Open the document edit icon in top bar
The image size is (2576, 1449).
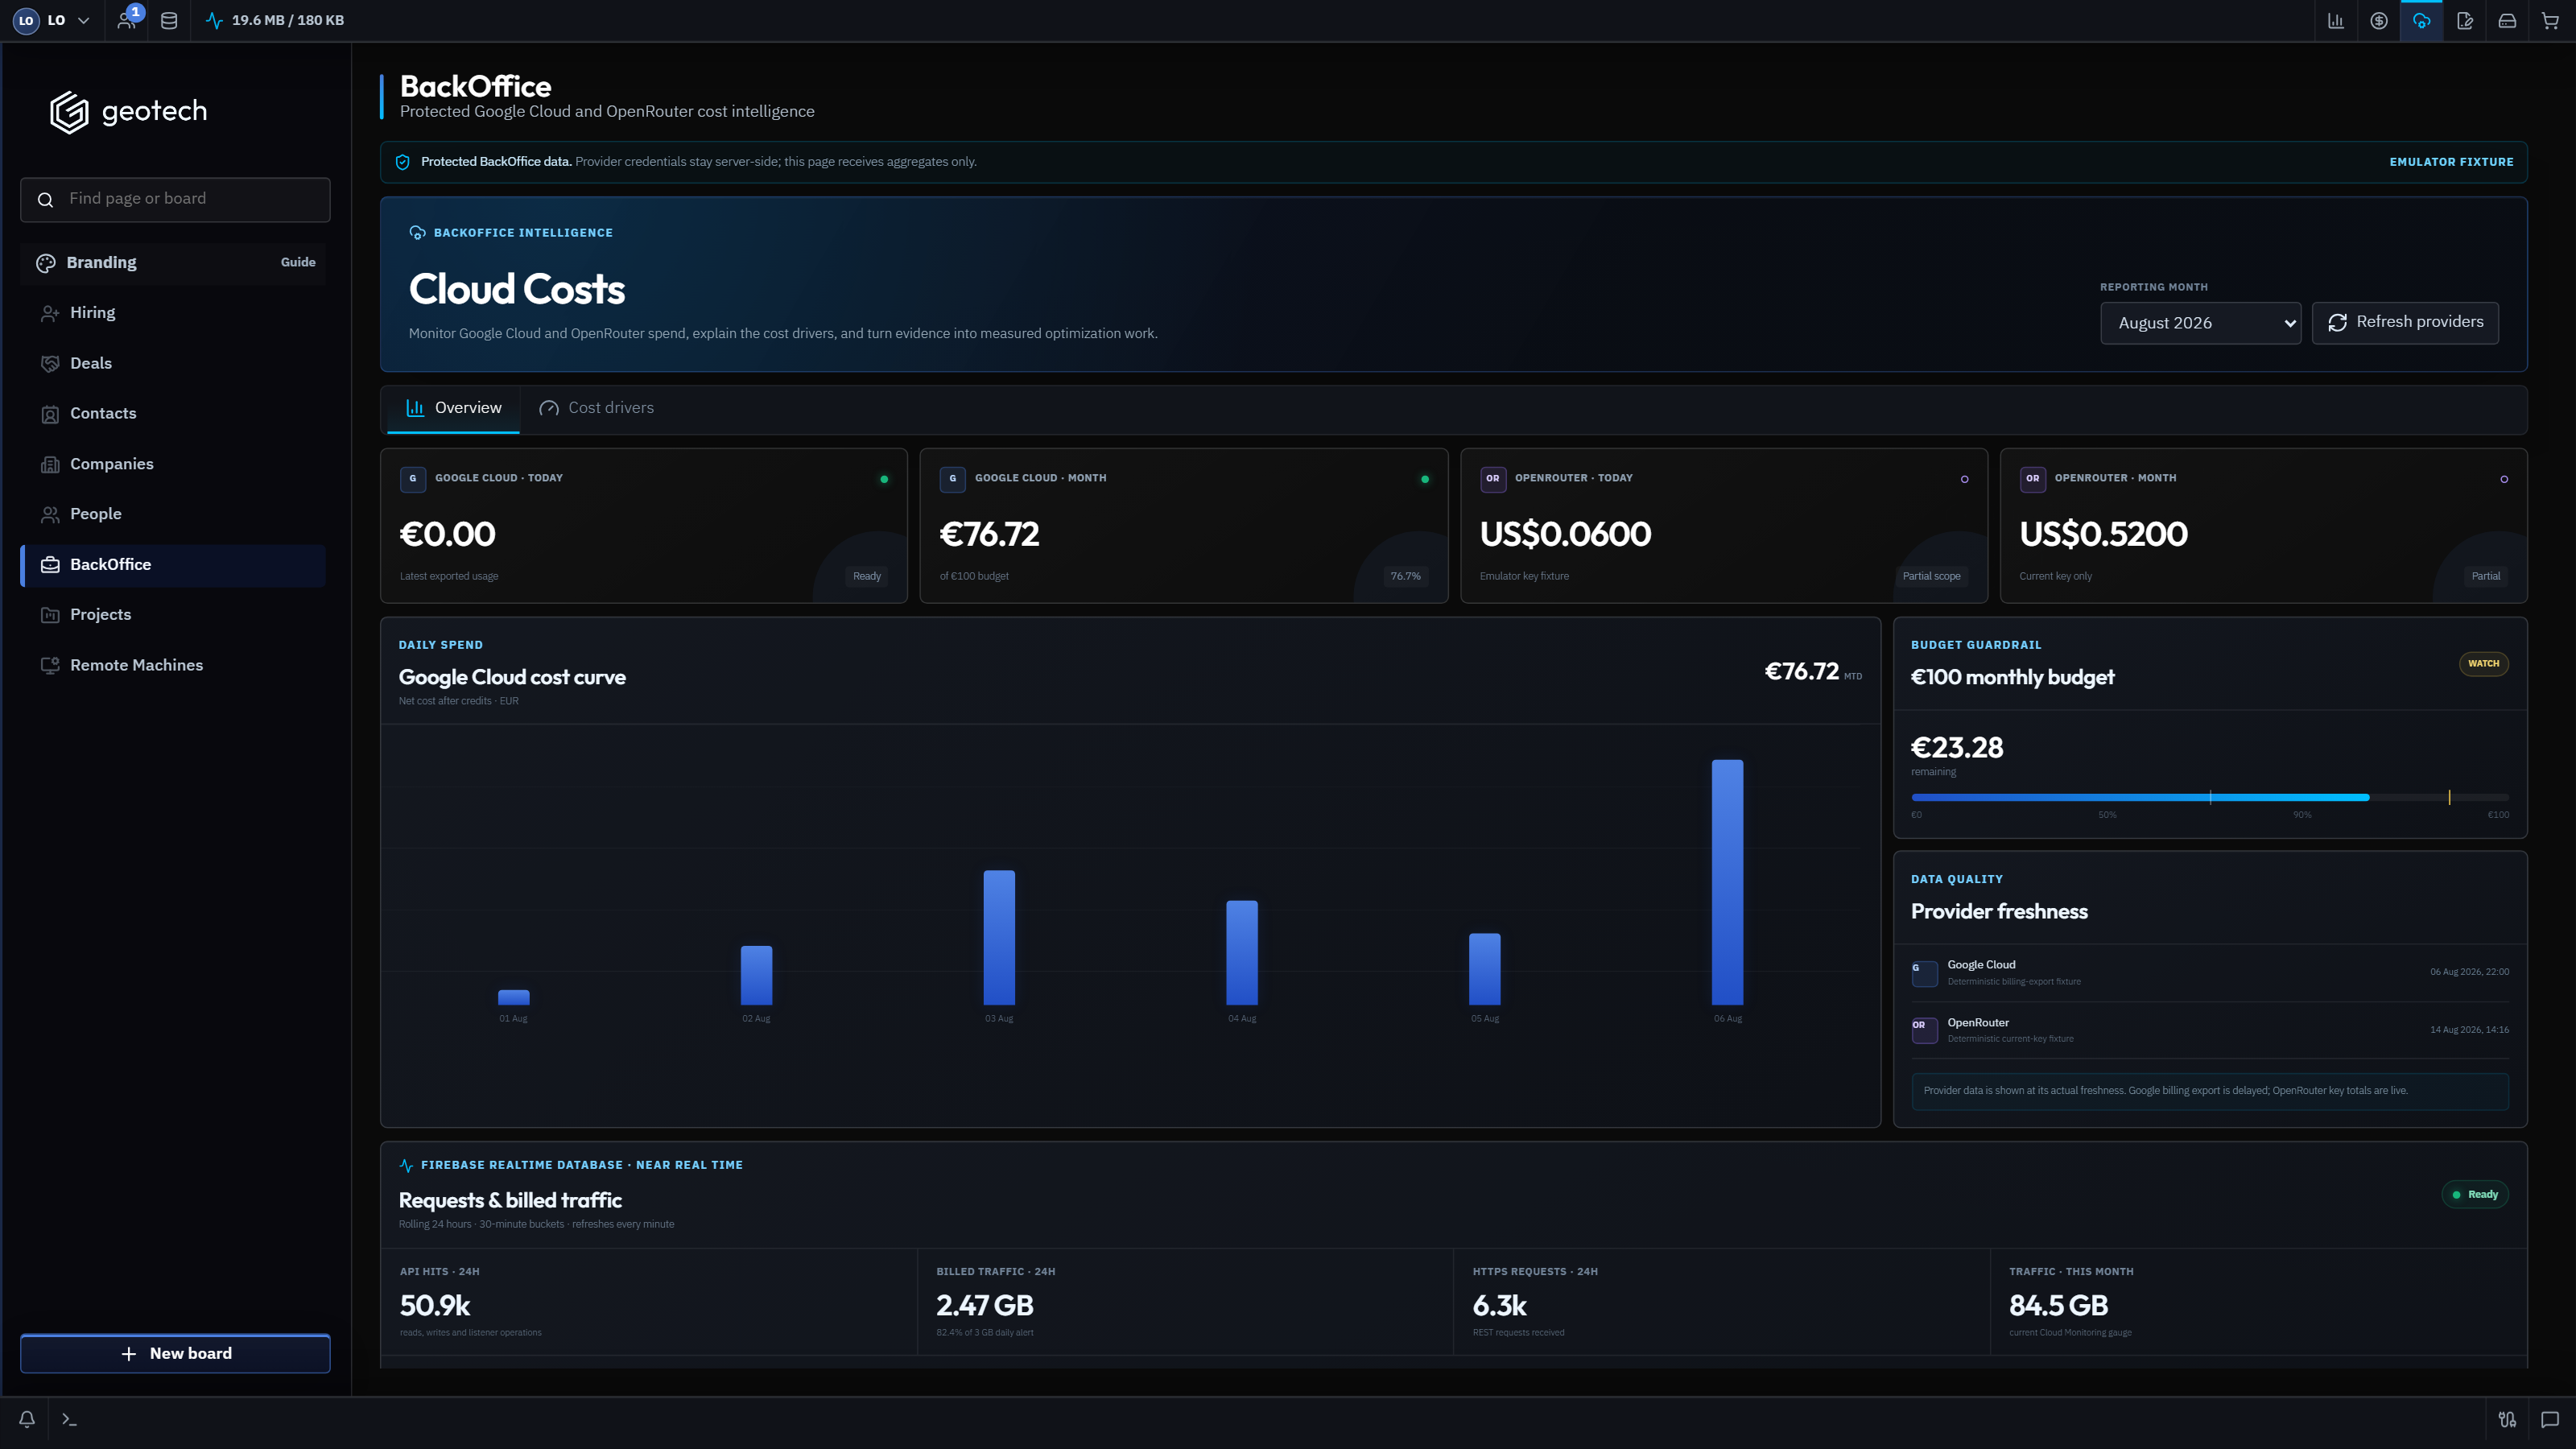point(2465,20)
